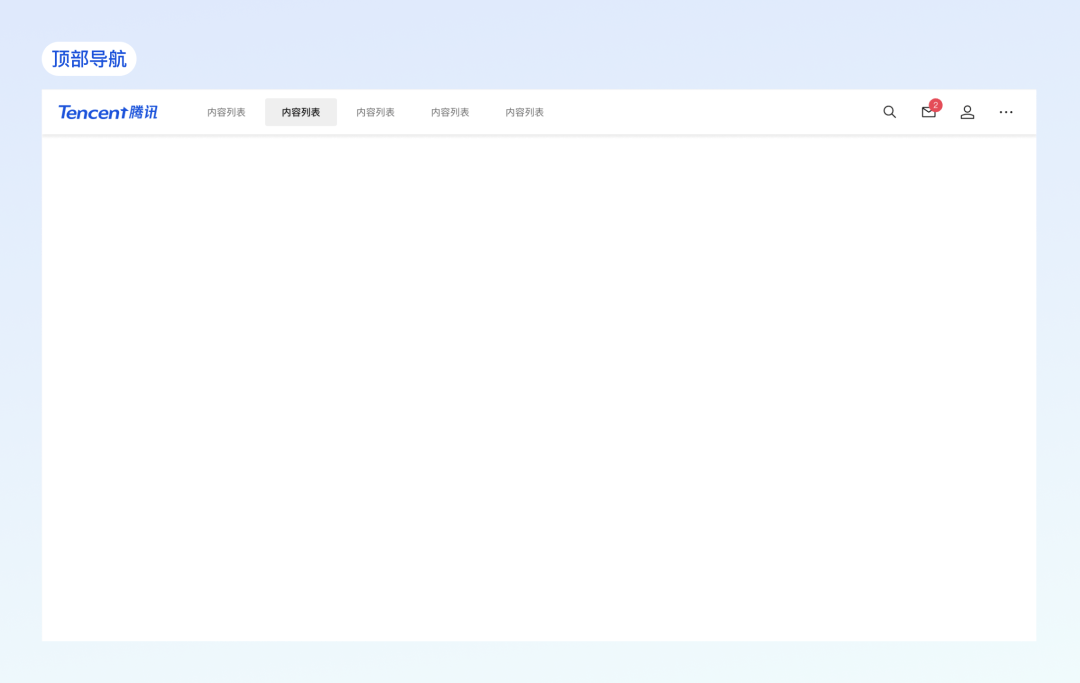Open the three-dot more options menu
The image size is (1080, 683).
coord(1006,112)
